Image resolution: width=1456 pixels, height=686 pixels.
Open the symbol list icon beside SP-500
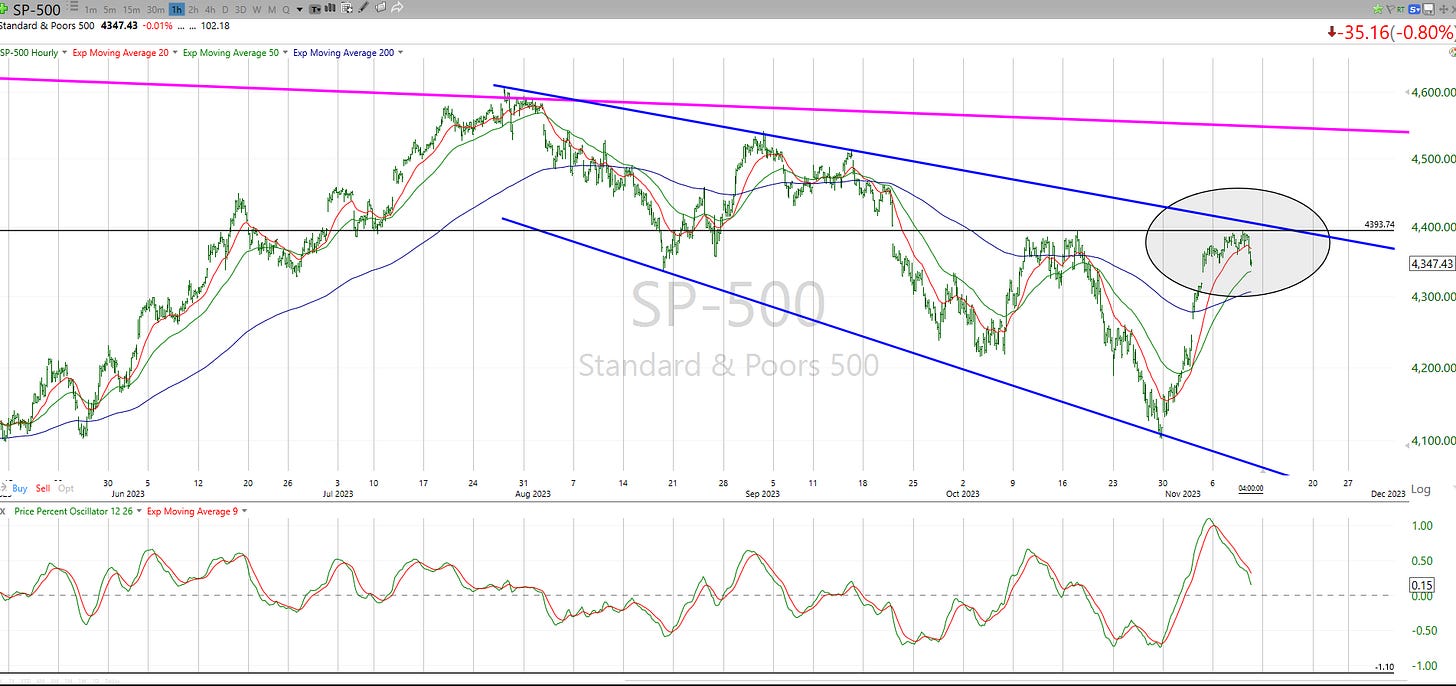(74, 6)
